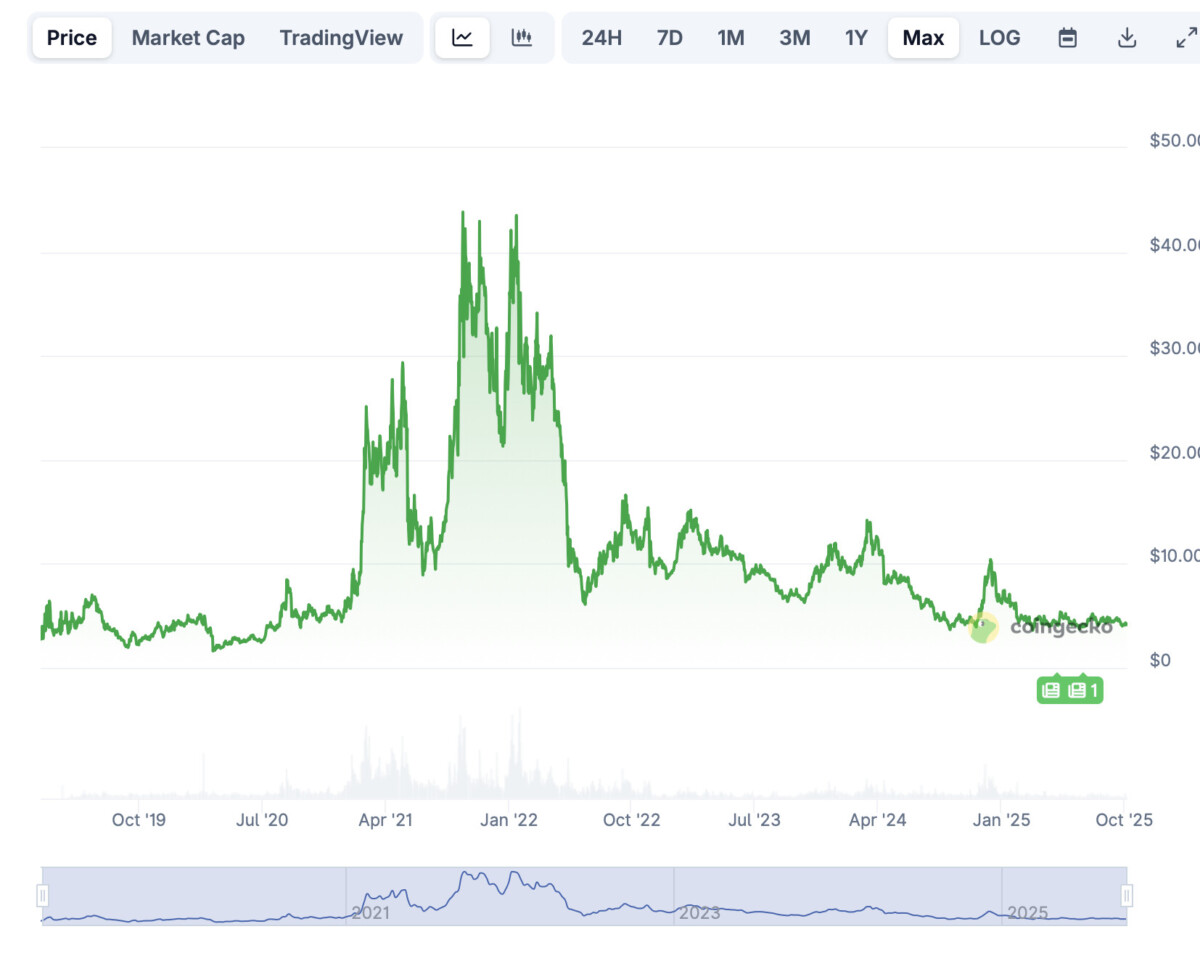Show the 1M price range
The image size is (1200, 961).
point(730,38)
